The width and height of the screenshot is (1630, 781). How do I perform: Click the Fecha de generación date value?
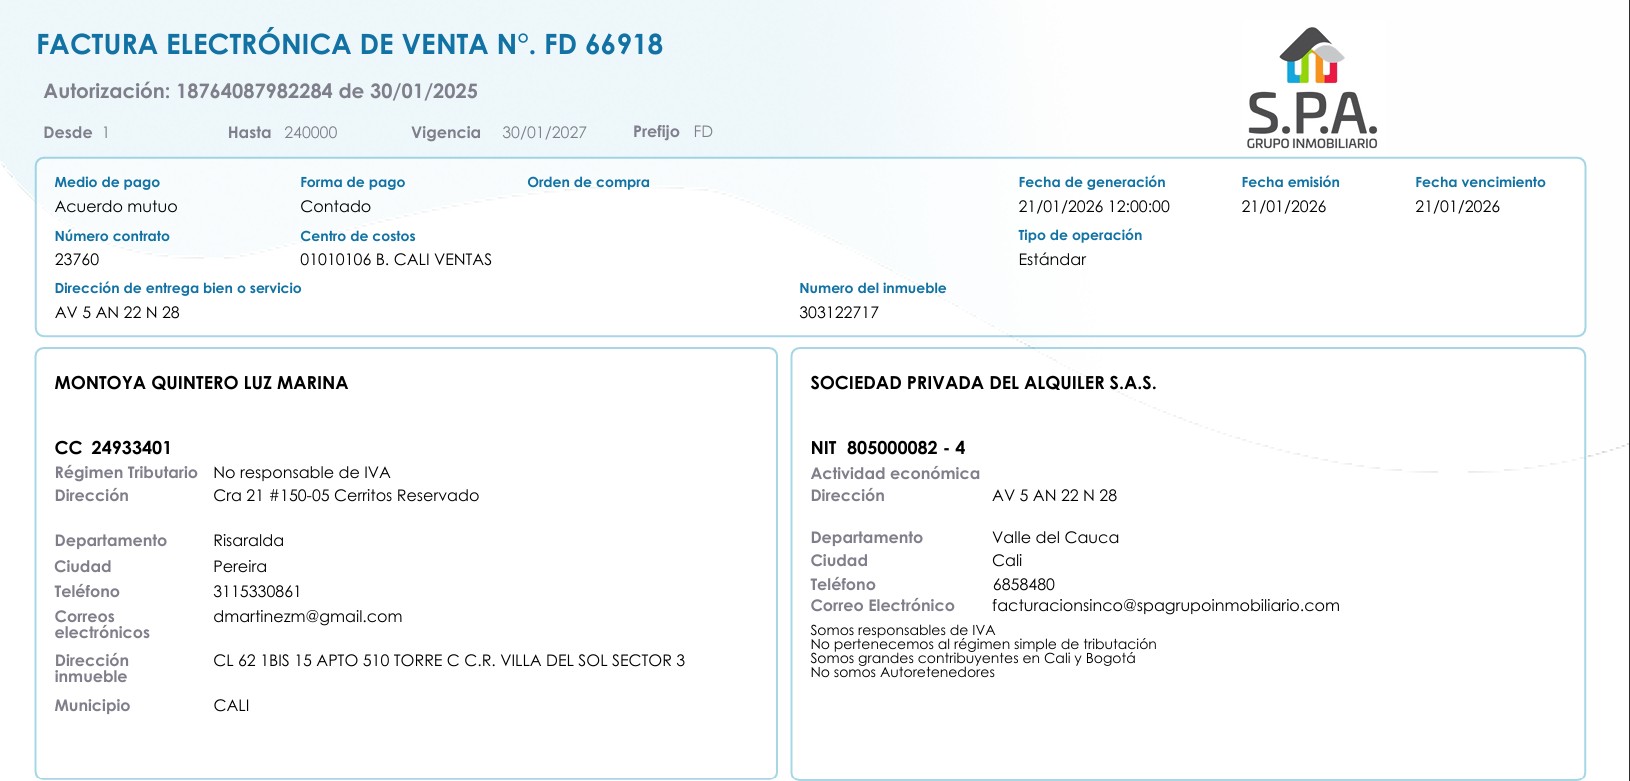[x=1093, y=207]
